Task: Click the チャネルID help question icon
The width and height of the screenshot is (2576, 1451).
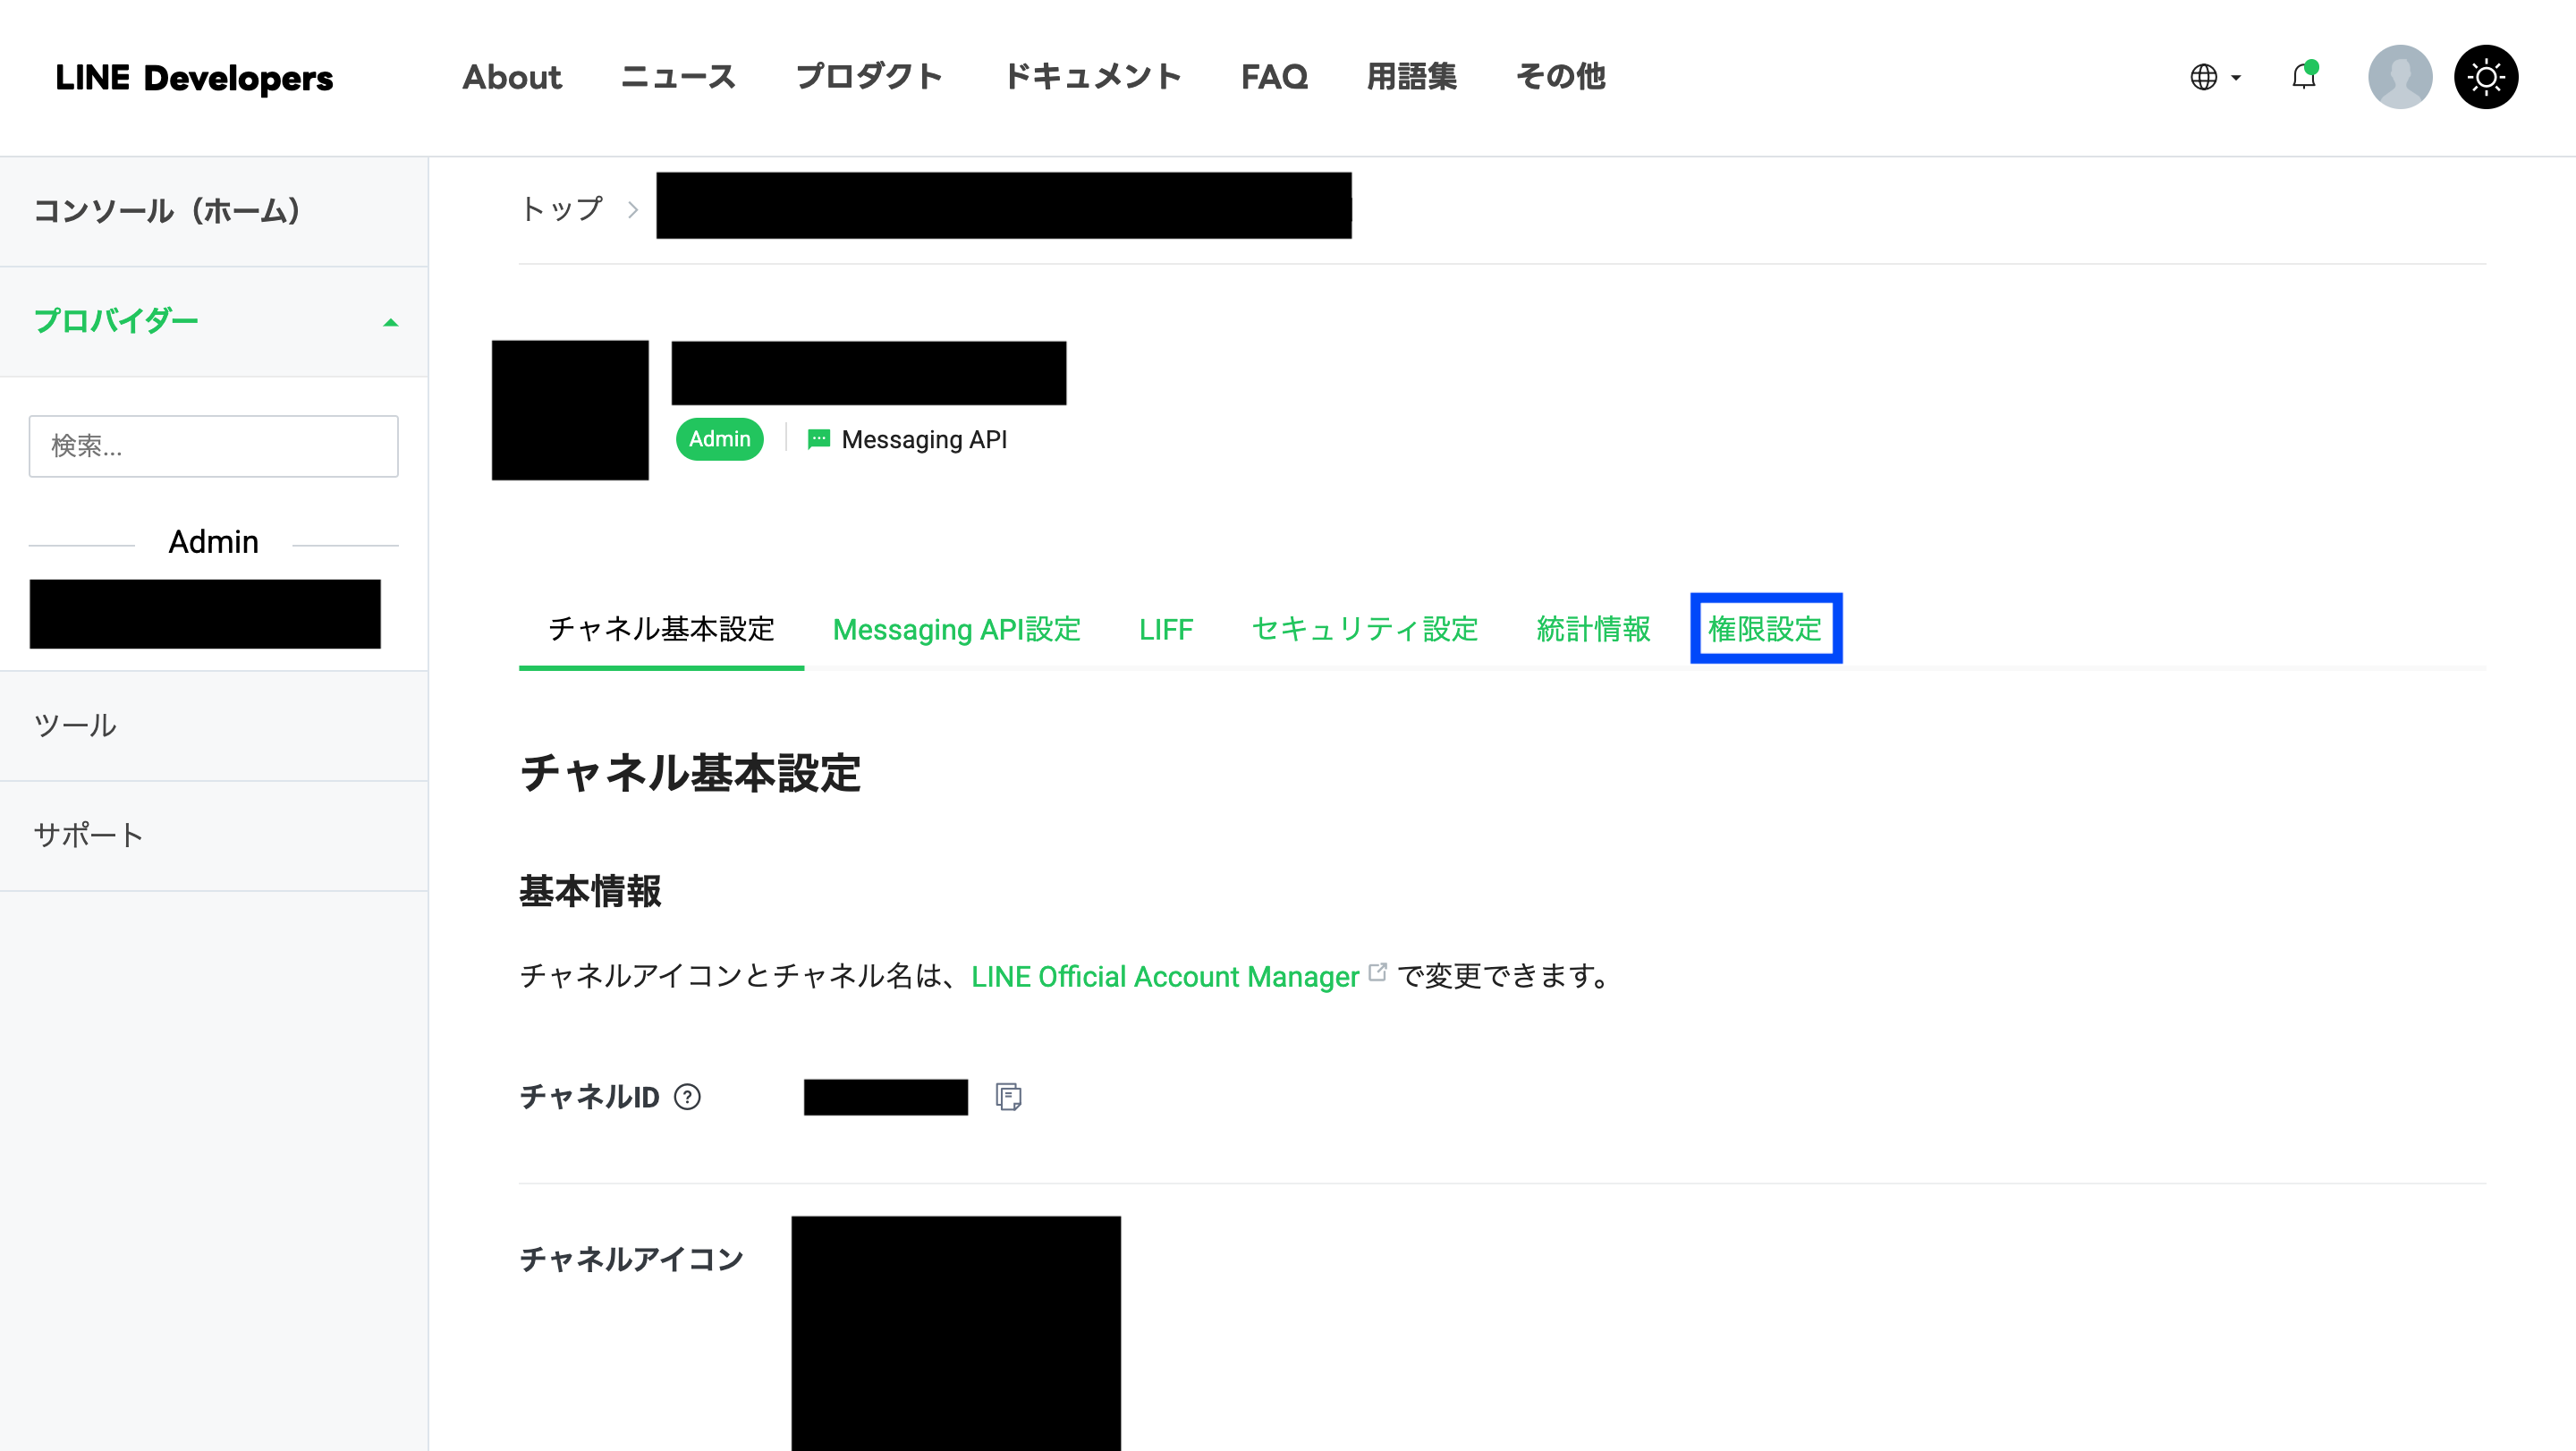Action: tap(687, 1097)
